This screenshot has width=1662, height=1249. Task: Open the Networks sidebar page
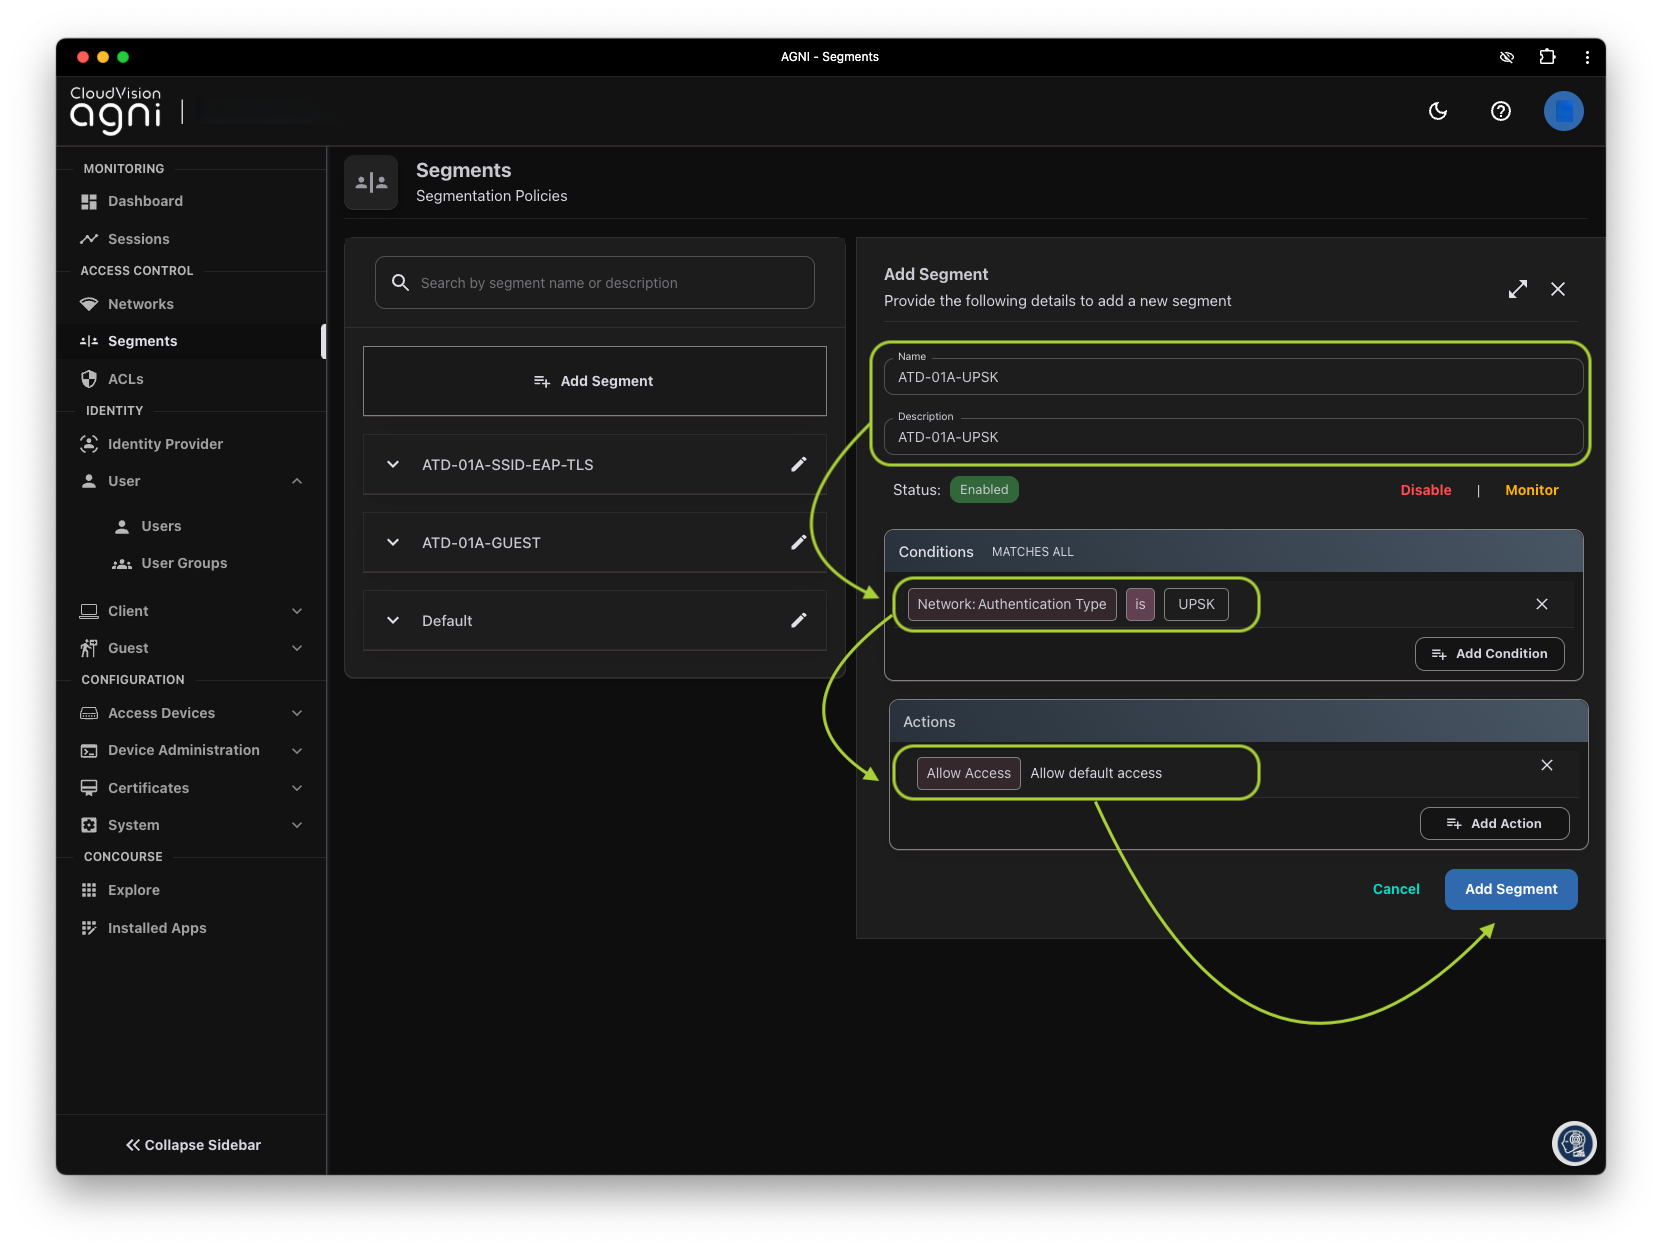(140, 304)
